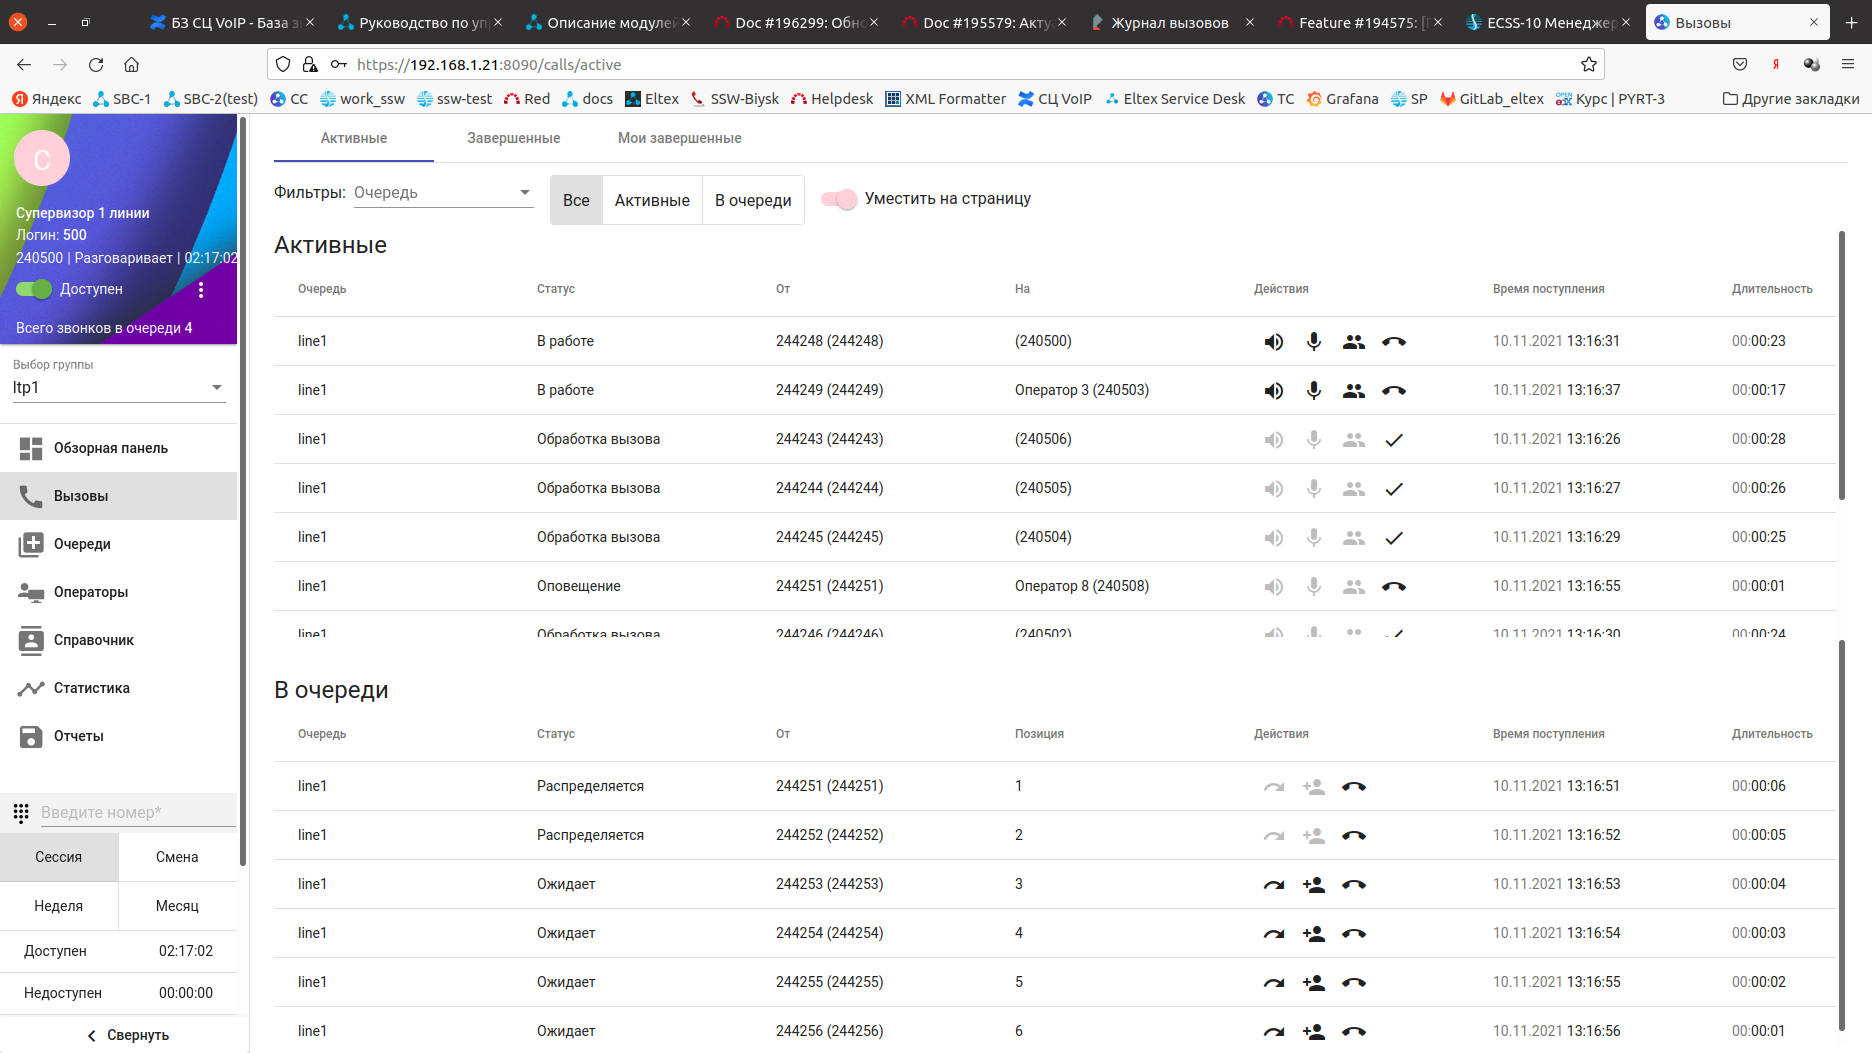
Task: Toggle the Уместить на страницу switch
Action: (839, 199)
